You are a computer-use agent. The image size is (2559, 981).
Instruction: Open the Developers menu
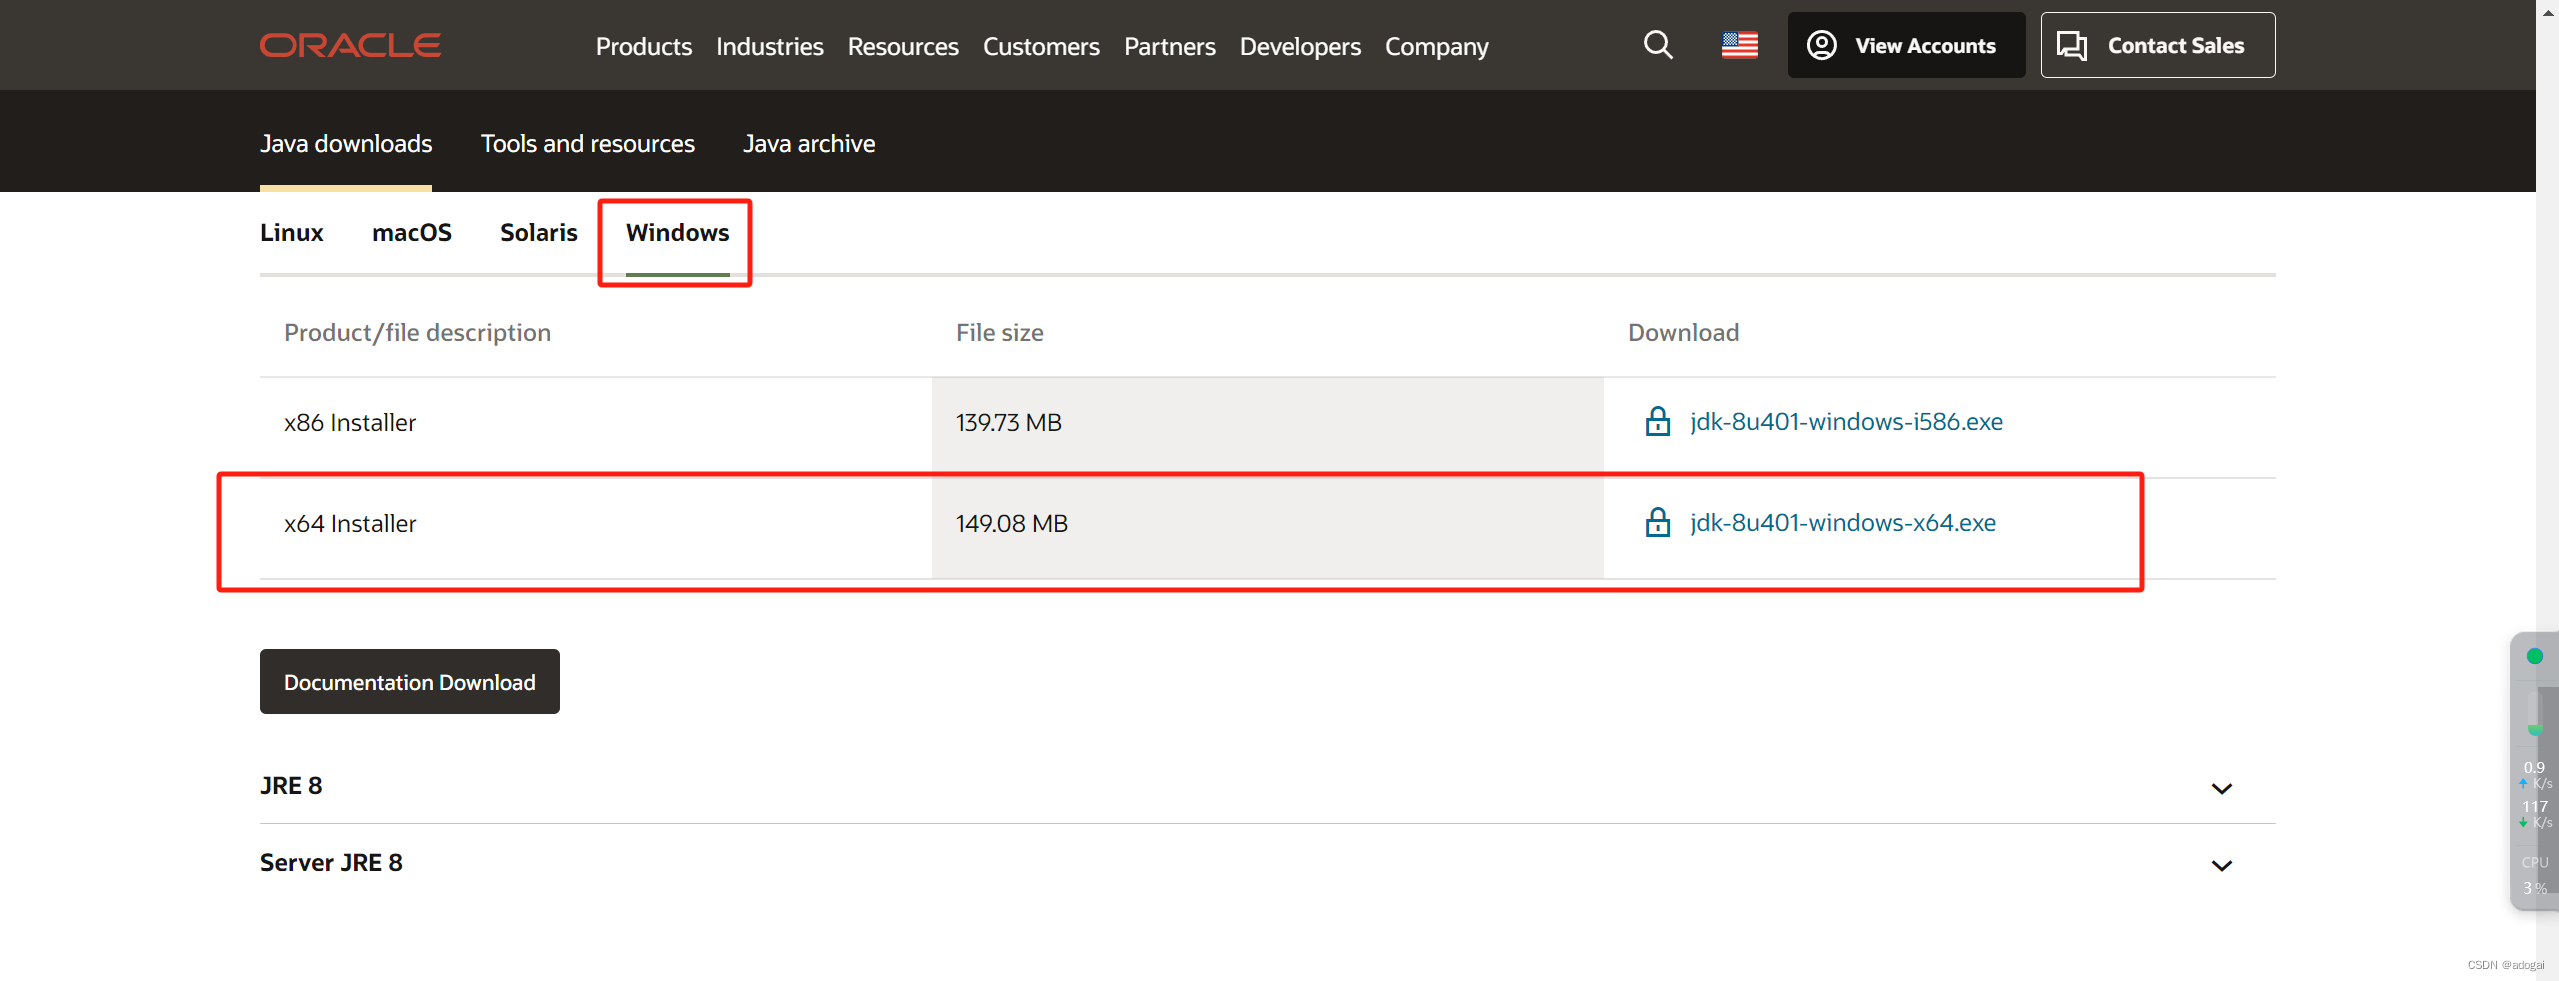1300,46
